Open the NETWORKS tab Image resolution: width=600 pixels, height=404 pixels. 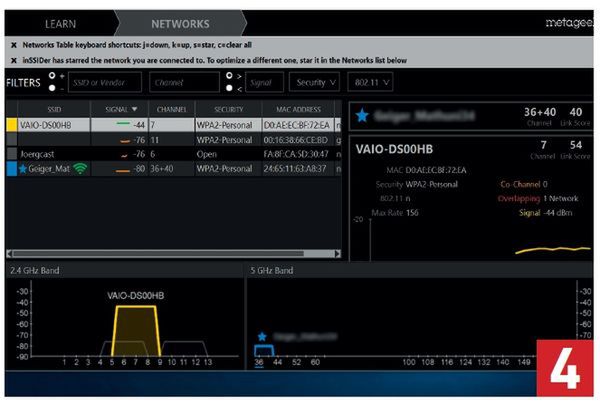click(x=180, y=24)
